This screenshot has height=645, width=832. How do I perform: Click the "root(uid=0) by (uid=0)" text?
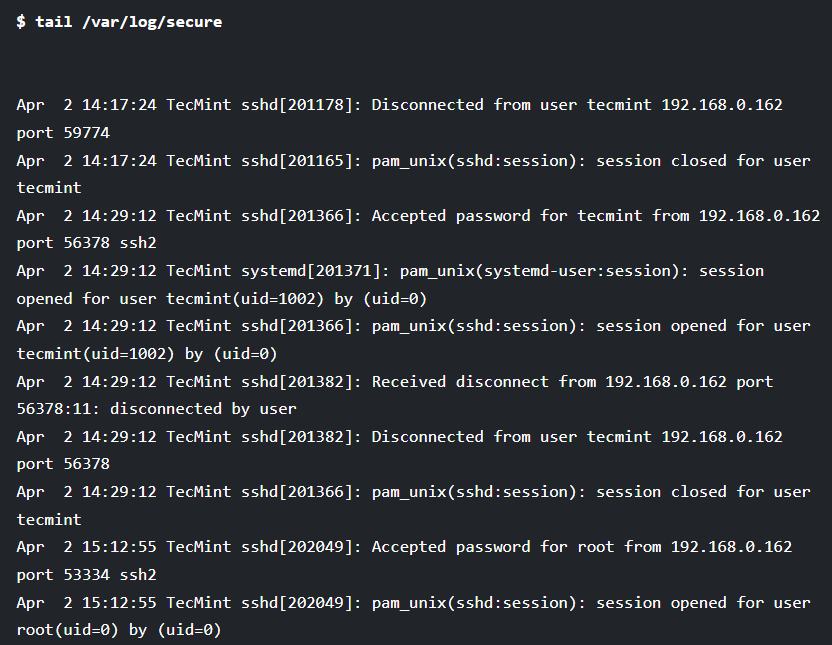pos(119,630)
